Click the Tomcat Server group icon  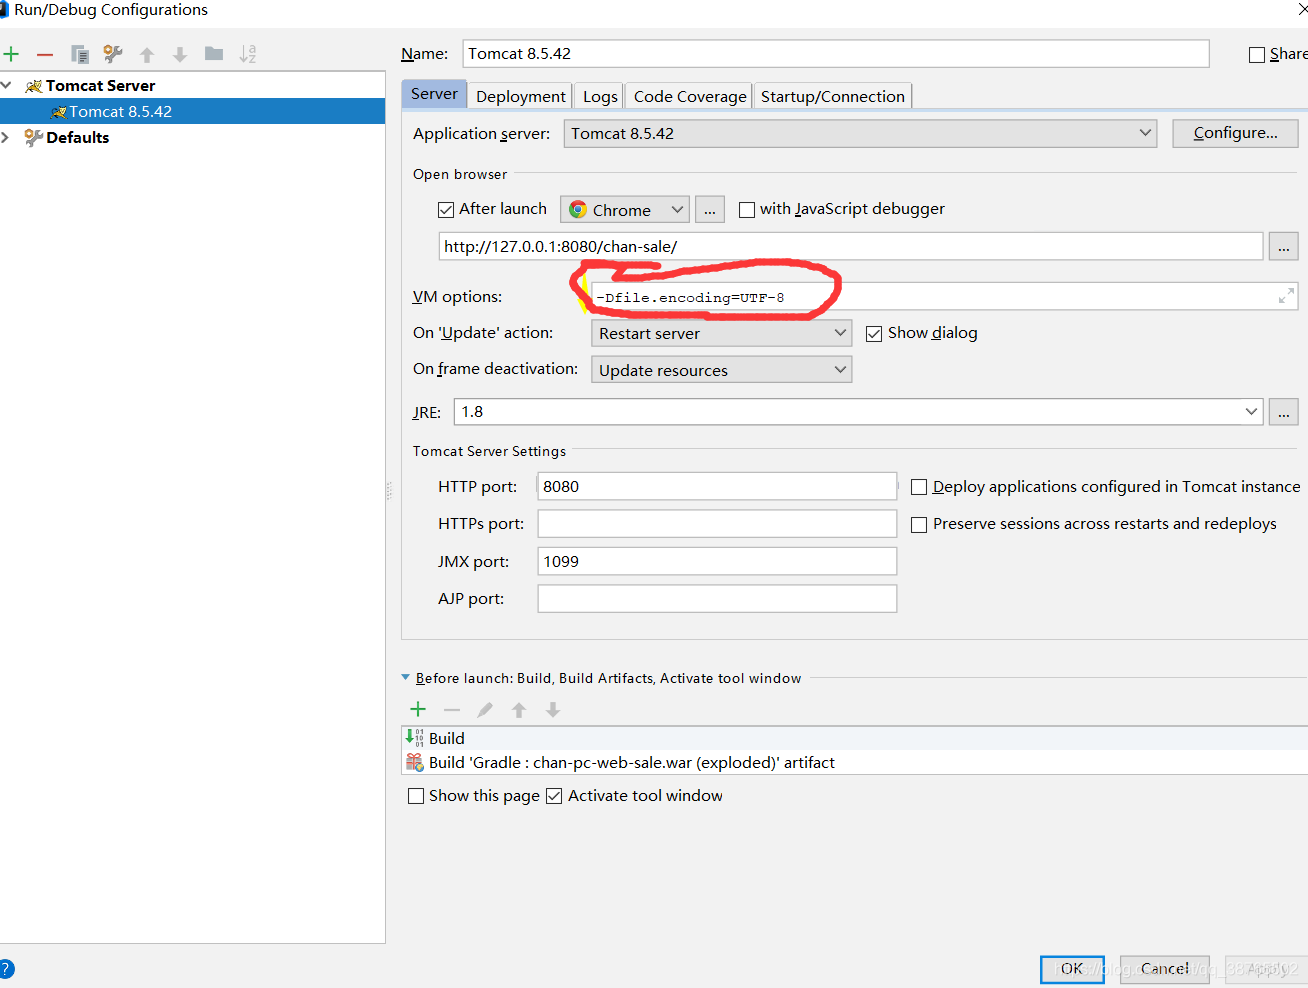34,86
